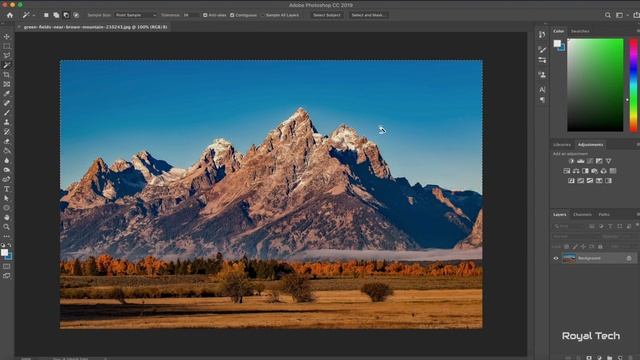Choose Add to Selection mode
Image resolution: width=640 pixels, height=360 pixels.
(56, 15)
